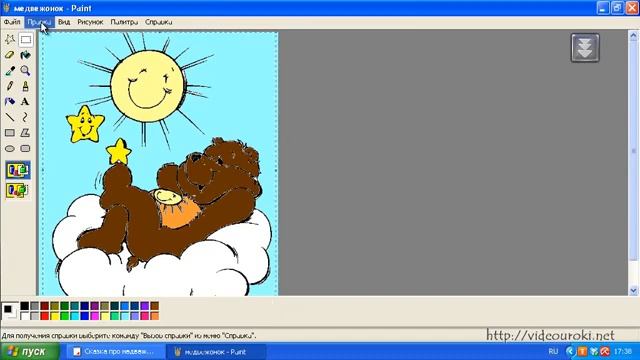
Task: Click the red tray icon beside the clock
Action: coord(605,351)
